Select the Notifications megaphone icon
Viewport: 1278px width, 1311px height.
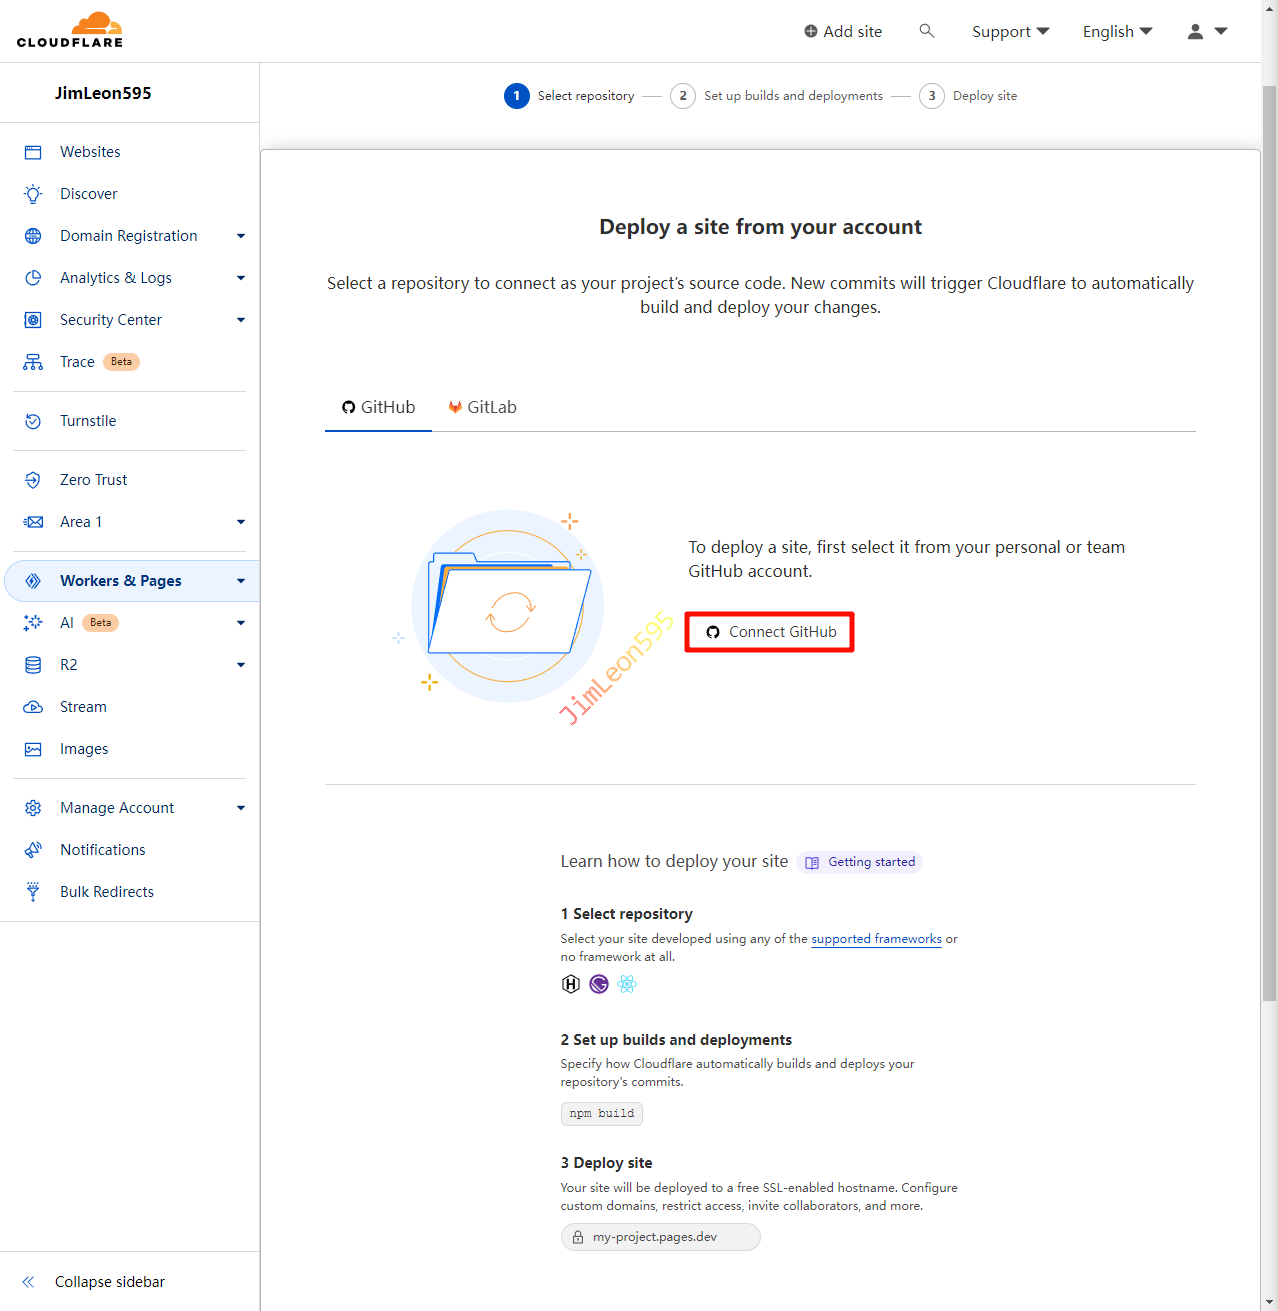pyautogui.click(x=33, y=850)
